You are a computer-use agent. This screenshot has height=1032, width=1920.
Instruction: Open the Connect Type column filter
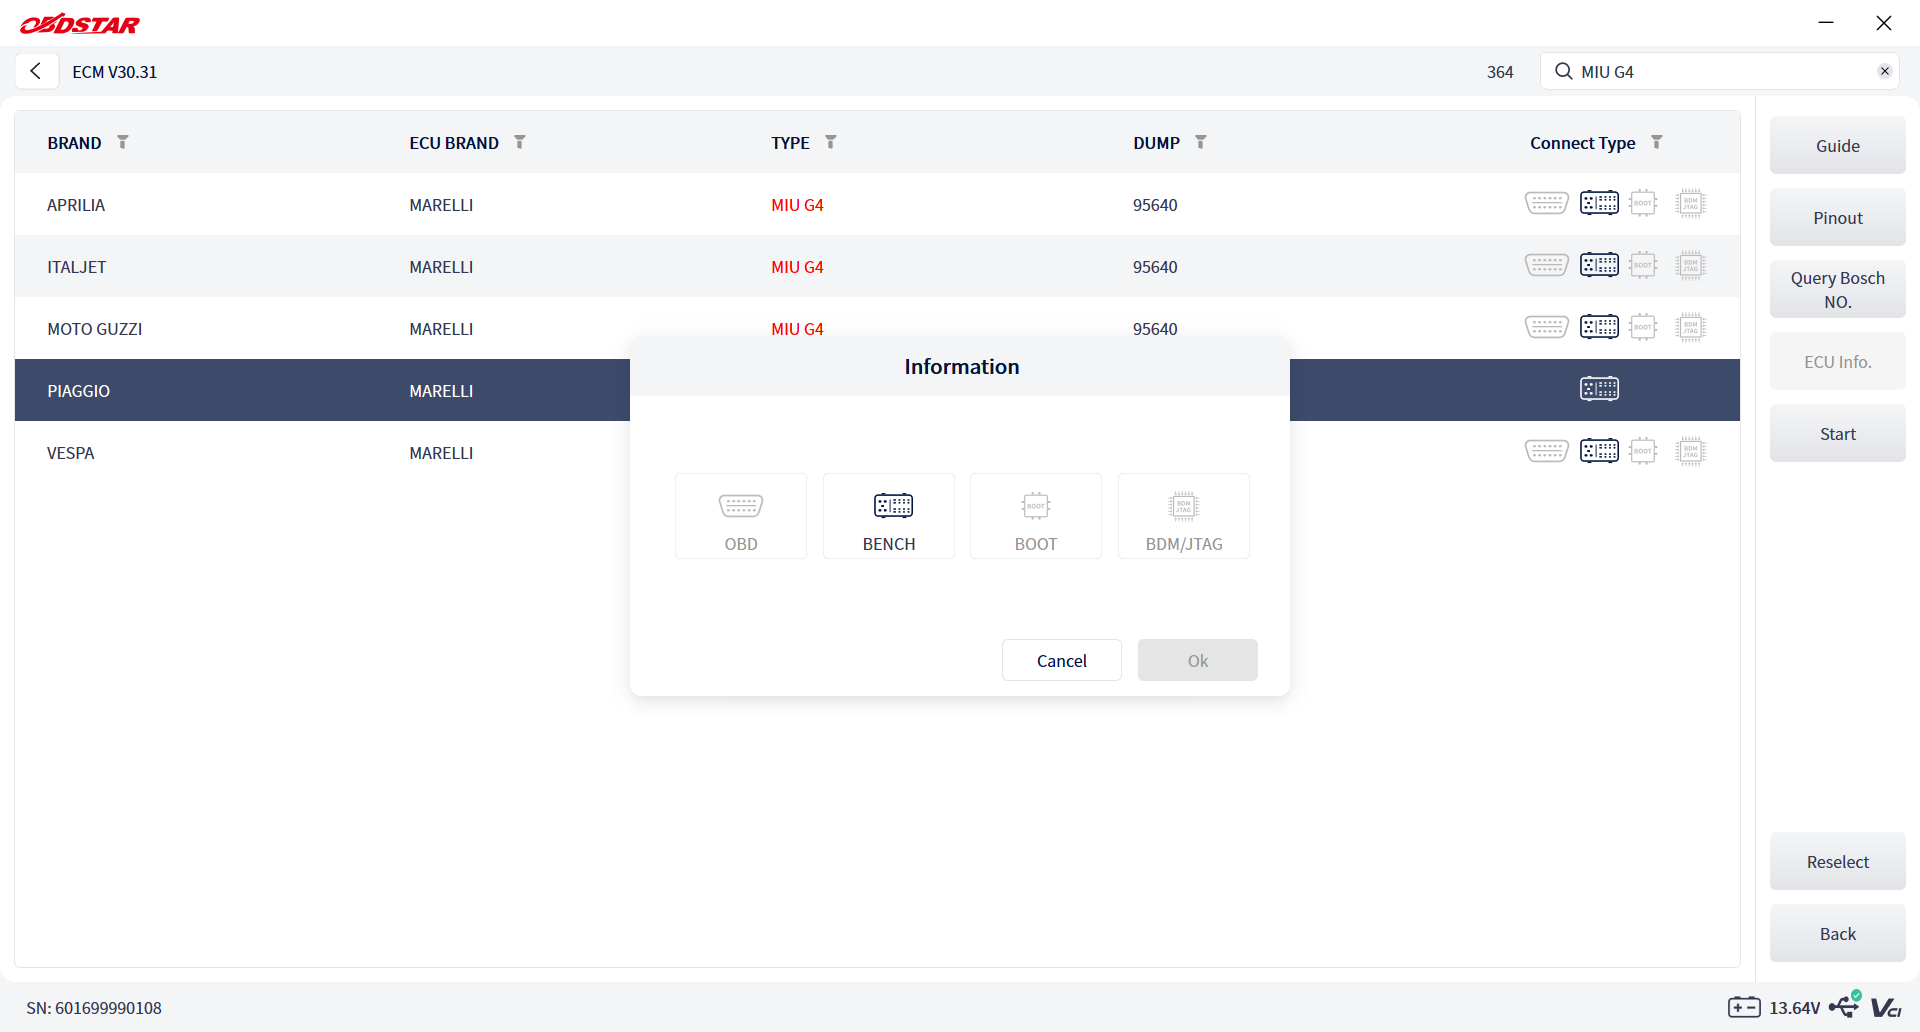pyautogui.click(x=1657, y=142)
